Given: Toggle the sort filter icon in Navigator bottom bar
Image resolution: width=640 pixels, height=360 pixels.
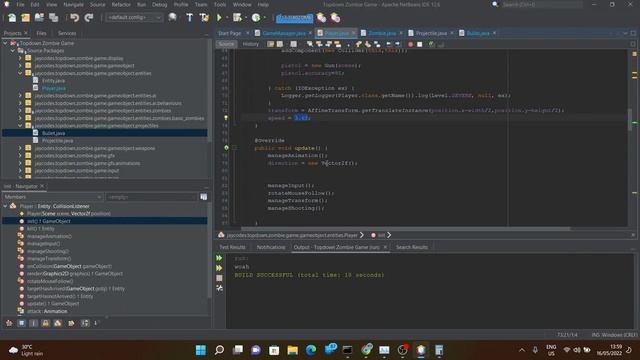Looking at the screenshot, I should click(84, 323).
